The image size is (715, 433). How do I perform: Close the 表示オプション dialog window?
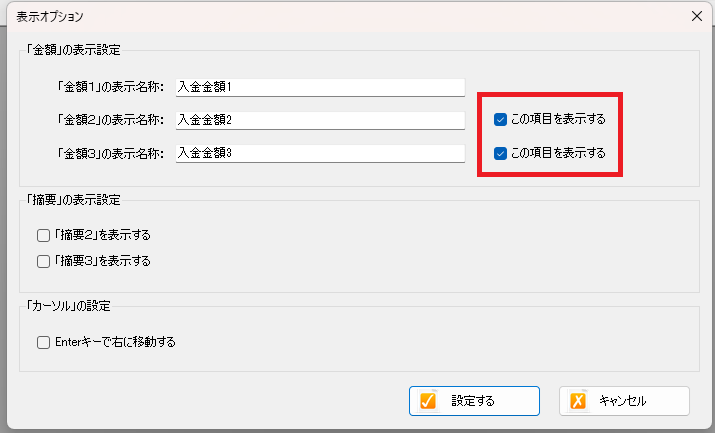point(696,16)
